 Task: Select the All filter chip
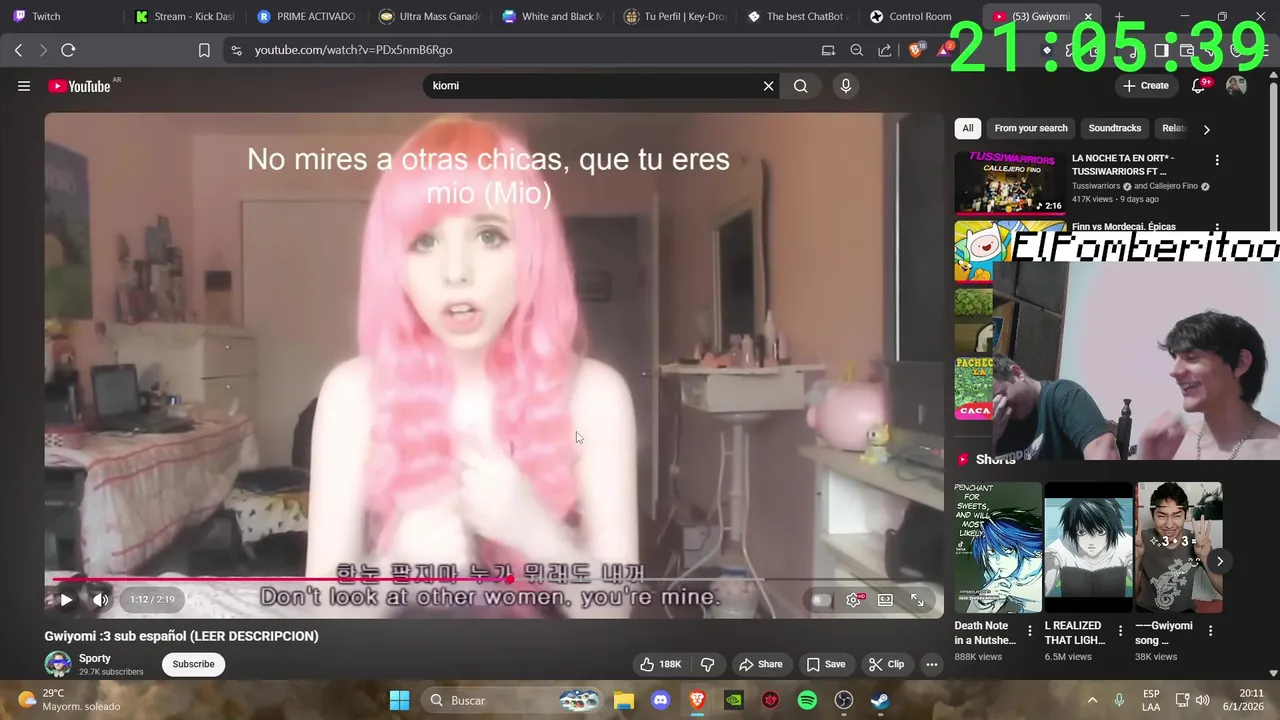968,128
